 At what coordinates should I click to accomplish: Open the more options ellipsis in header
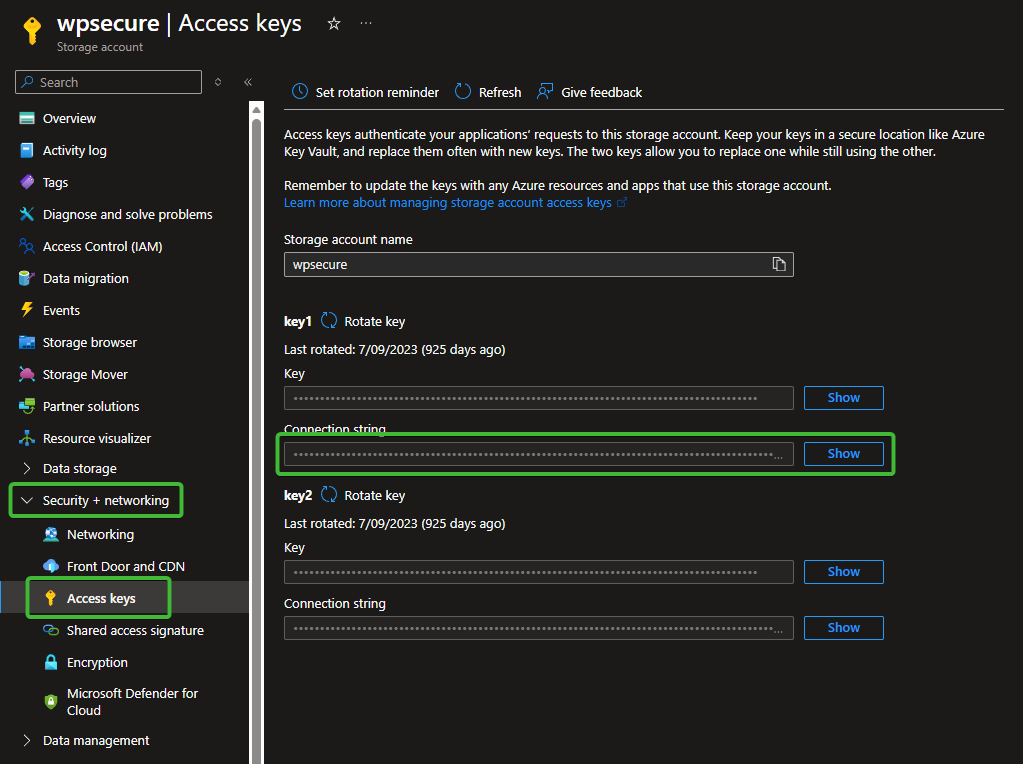tap(366, 24)
